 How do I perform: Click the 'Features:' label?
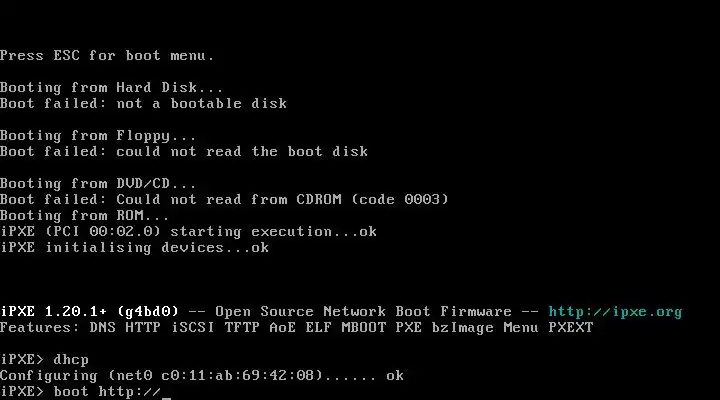click(x=40, y=328)
